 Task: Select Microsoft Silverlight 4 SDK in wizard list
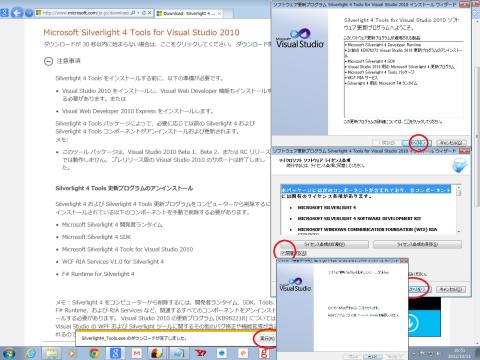click(x=371, y=61)
